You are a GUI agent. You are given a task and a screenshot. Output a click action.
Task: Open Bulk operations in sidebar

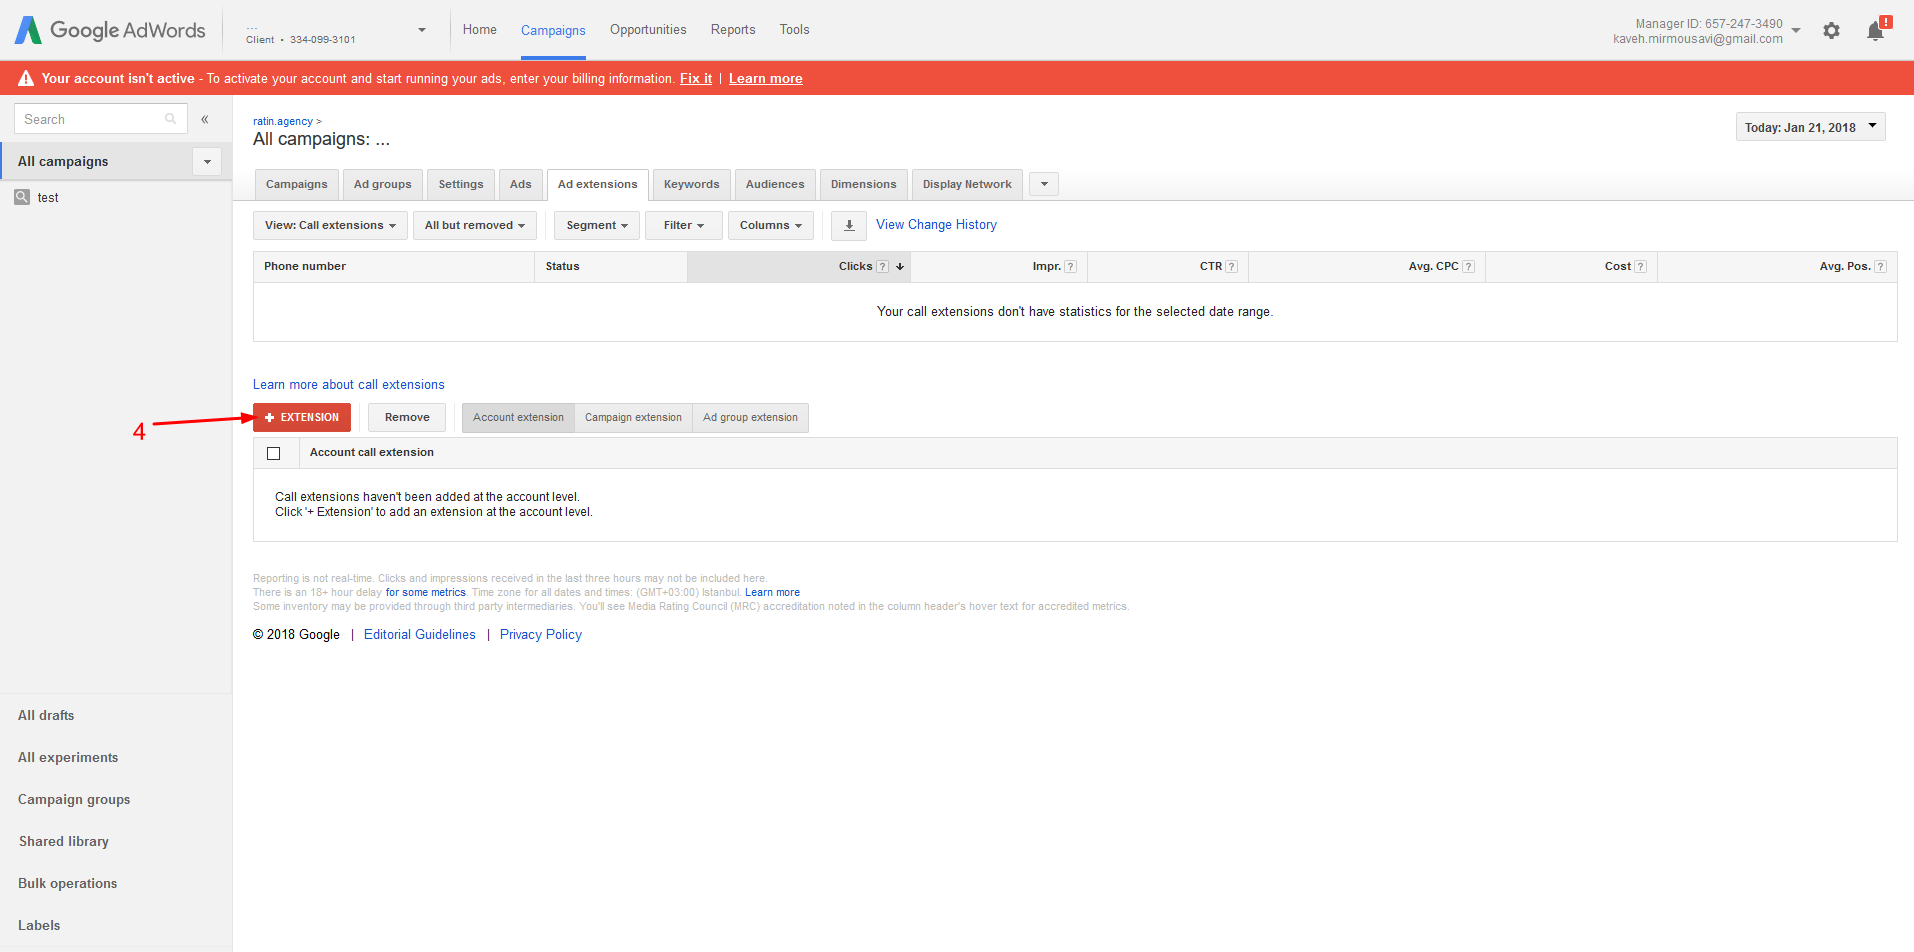[68, 884]
